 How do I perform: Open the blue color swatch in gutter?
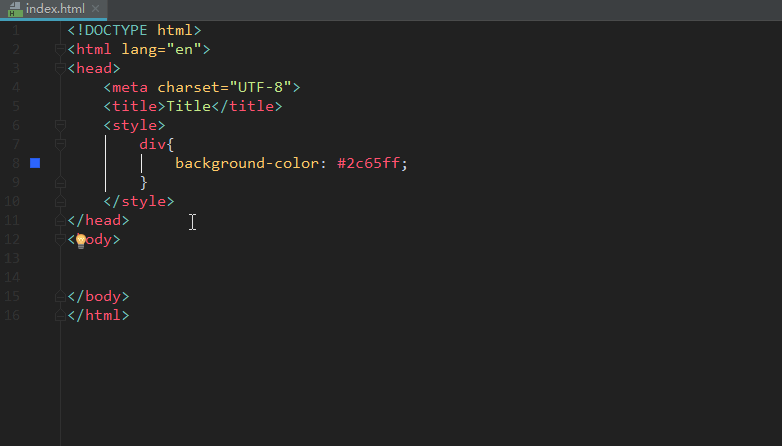(x=35, y=163)
